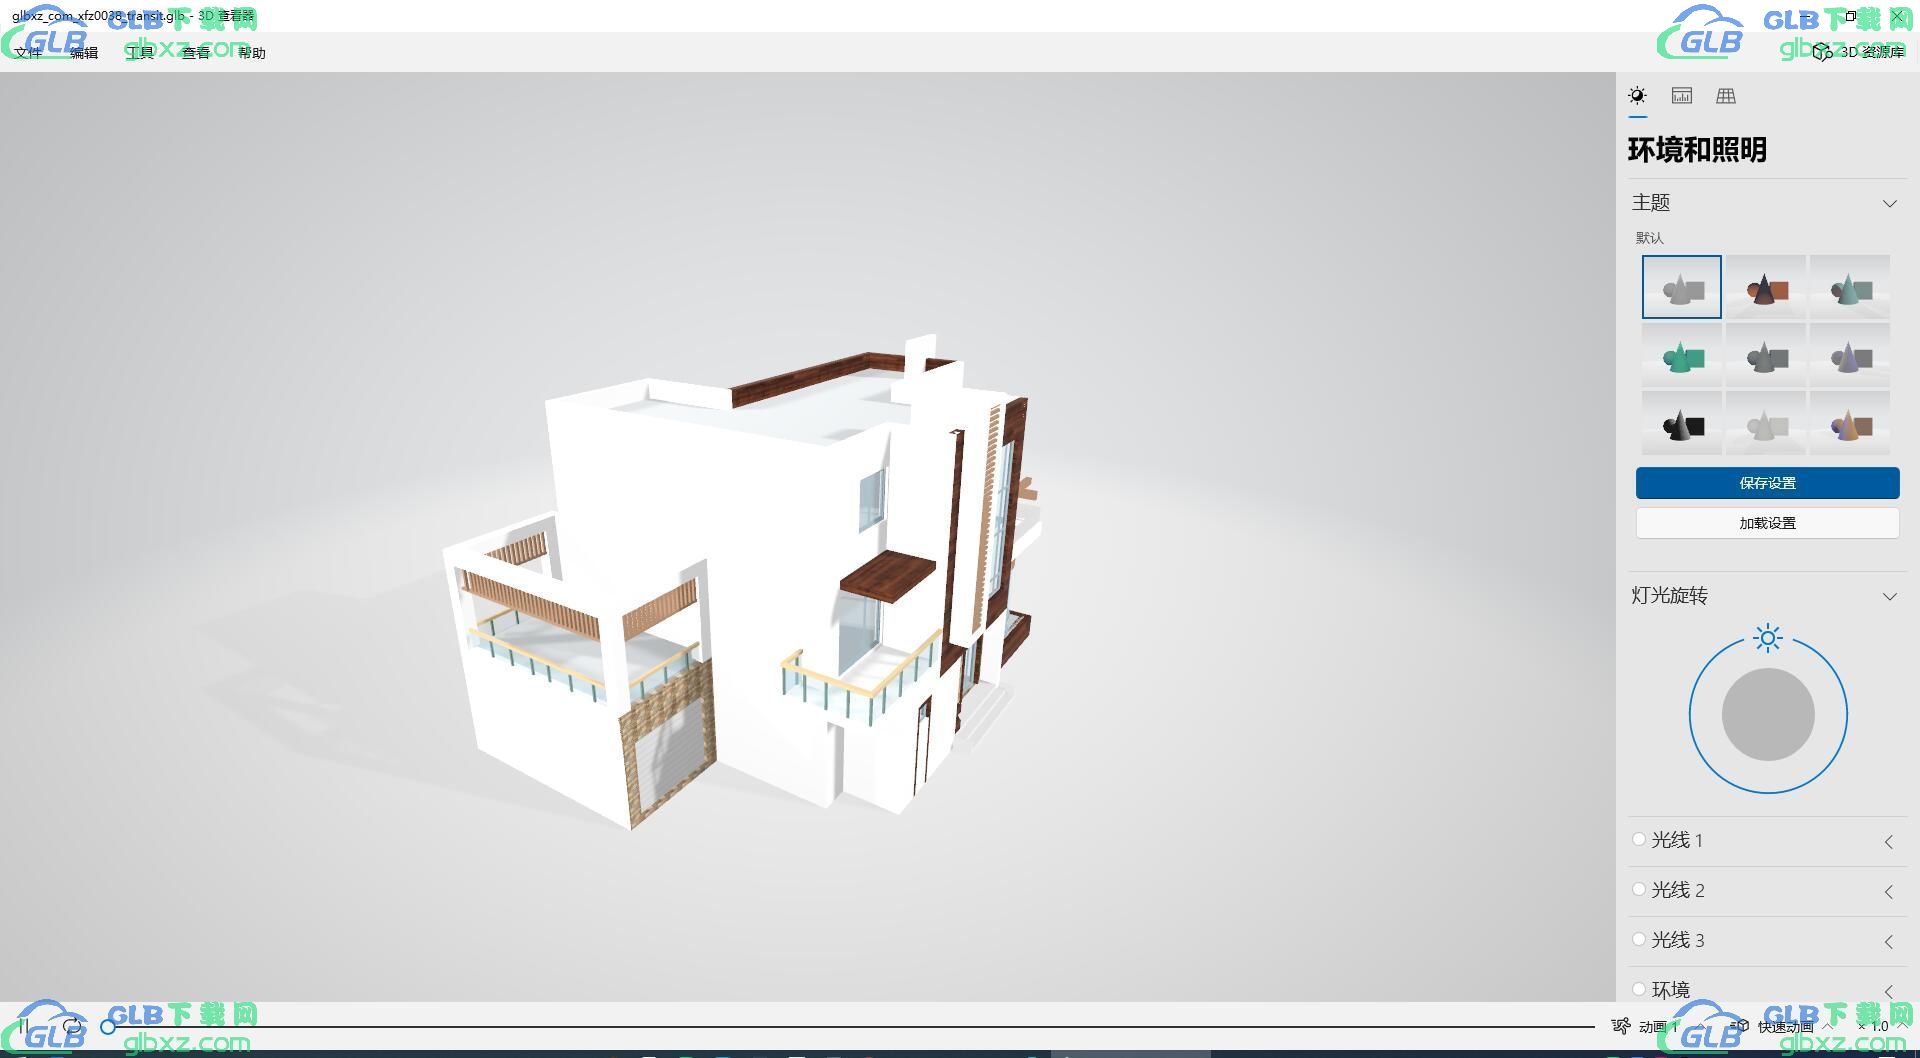Toggle the 光线 3 radio button
Viewport: 1920px width, 1058px height.
[x=1639, y=940]
